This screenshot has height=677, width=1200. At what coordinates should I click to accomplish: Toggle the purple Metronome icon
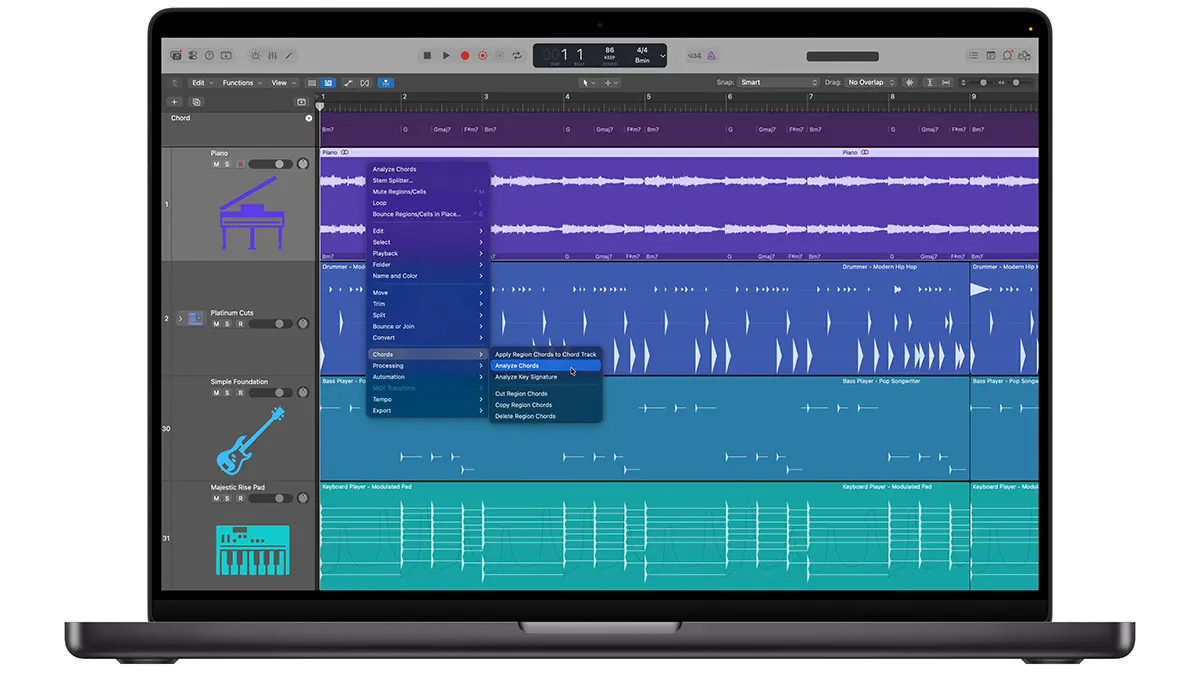click(x=711, y=56)
